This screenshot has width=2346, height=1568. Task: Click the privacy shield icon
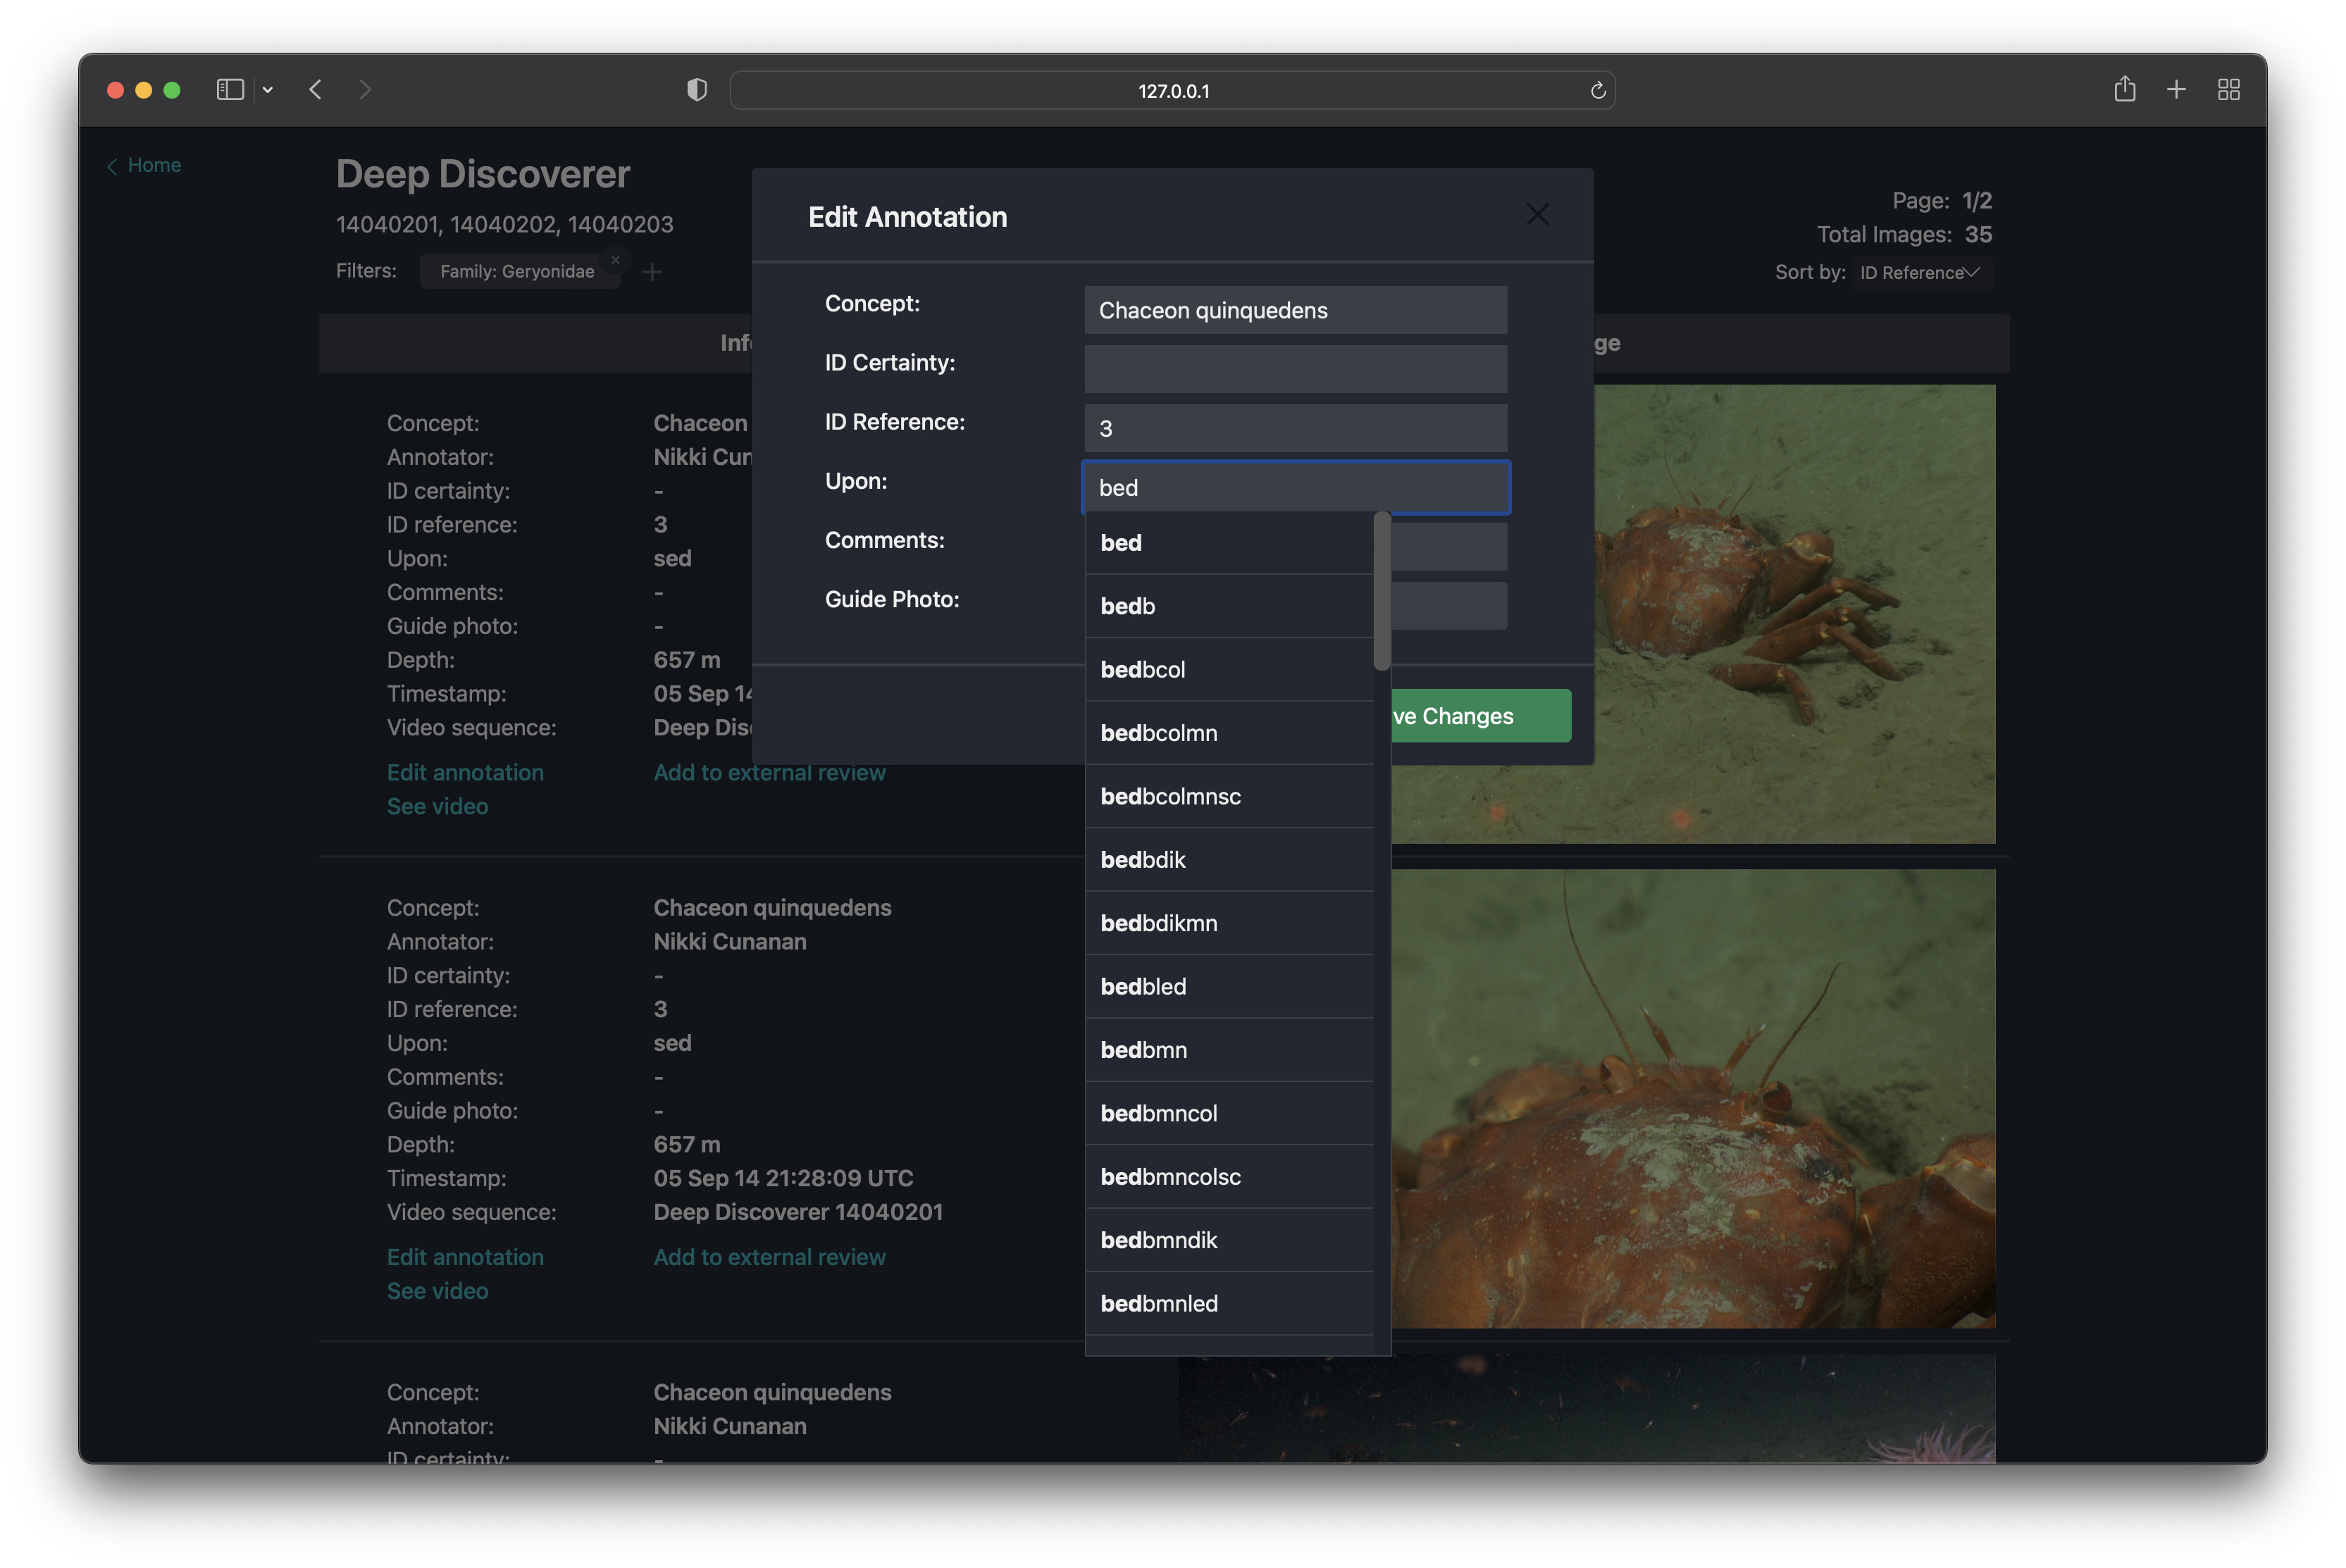pos(697,90)
